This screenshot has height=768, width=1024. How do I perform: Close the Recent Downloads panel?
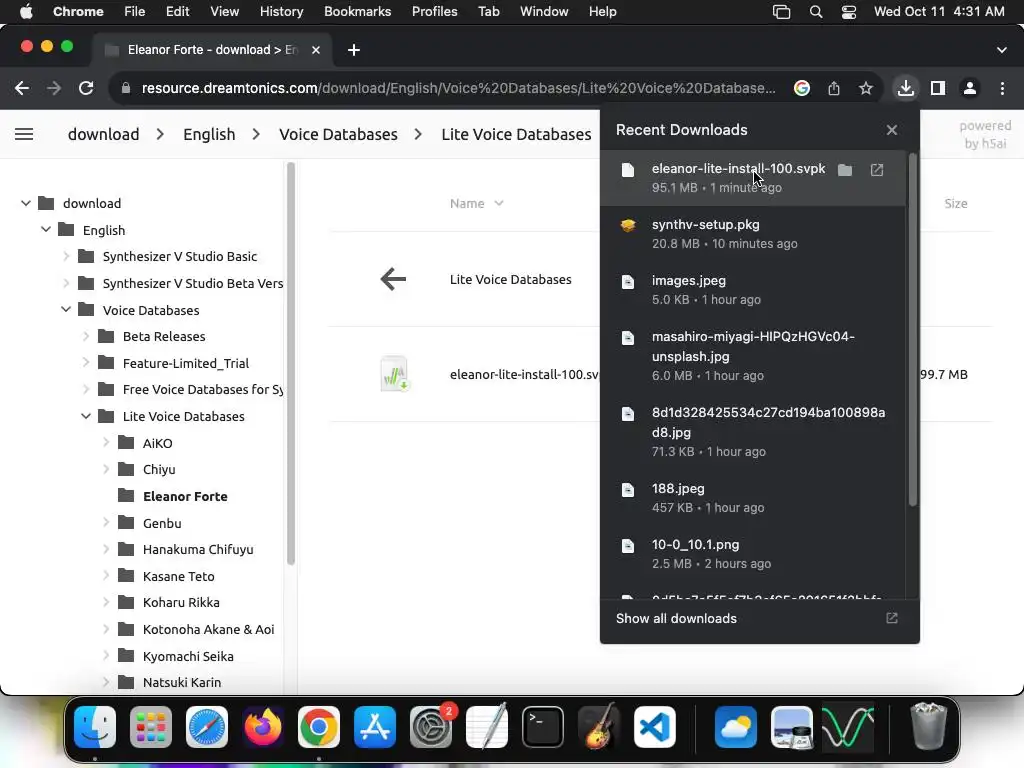(x=892, y=130)
